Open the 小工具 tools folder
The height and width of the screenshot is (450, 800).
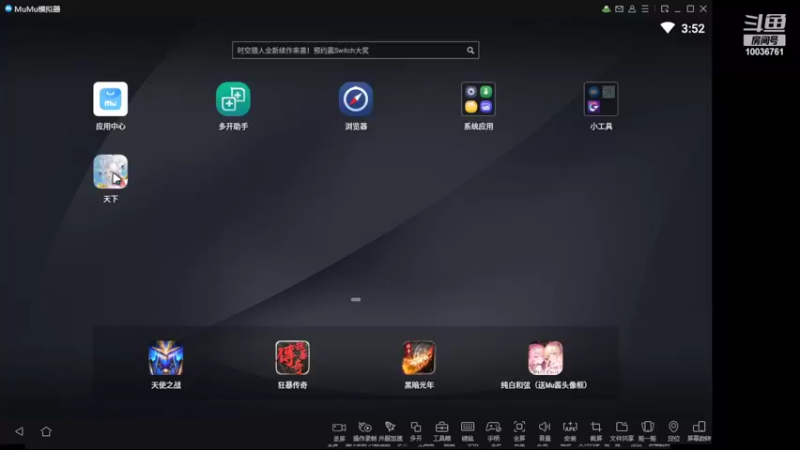(x=601, y=99)
